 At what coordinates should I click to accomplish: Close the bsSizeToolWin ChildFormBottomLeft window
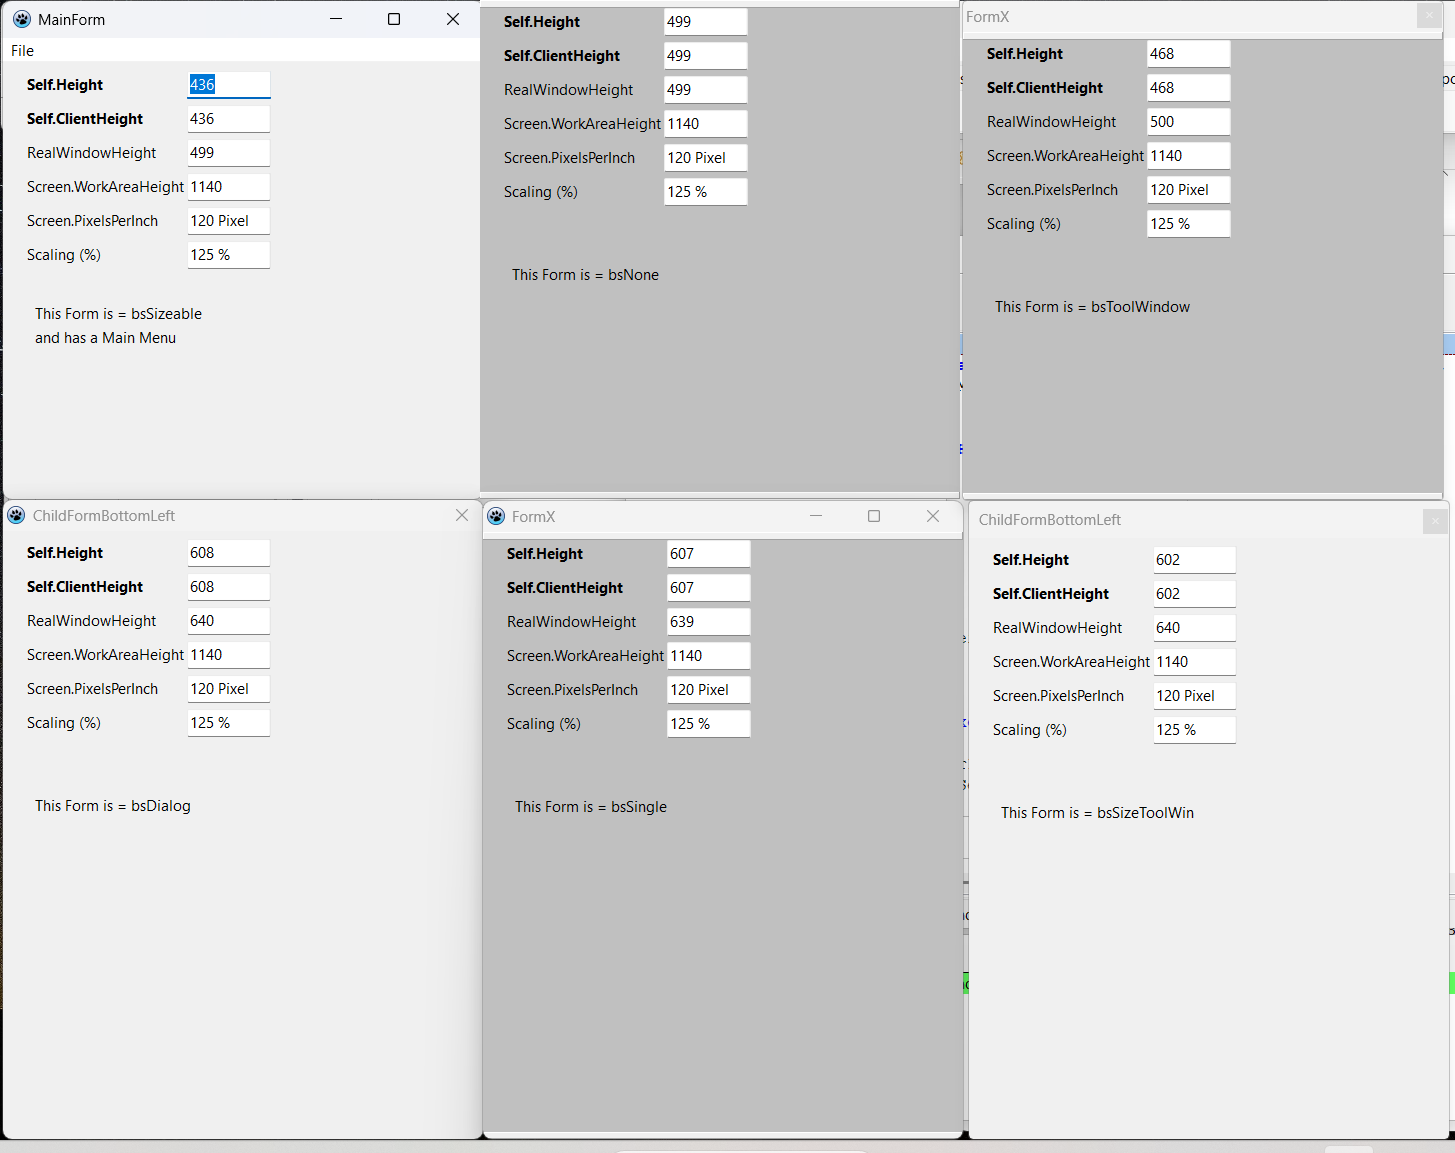coord(1435,521)
